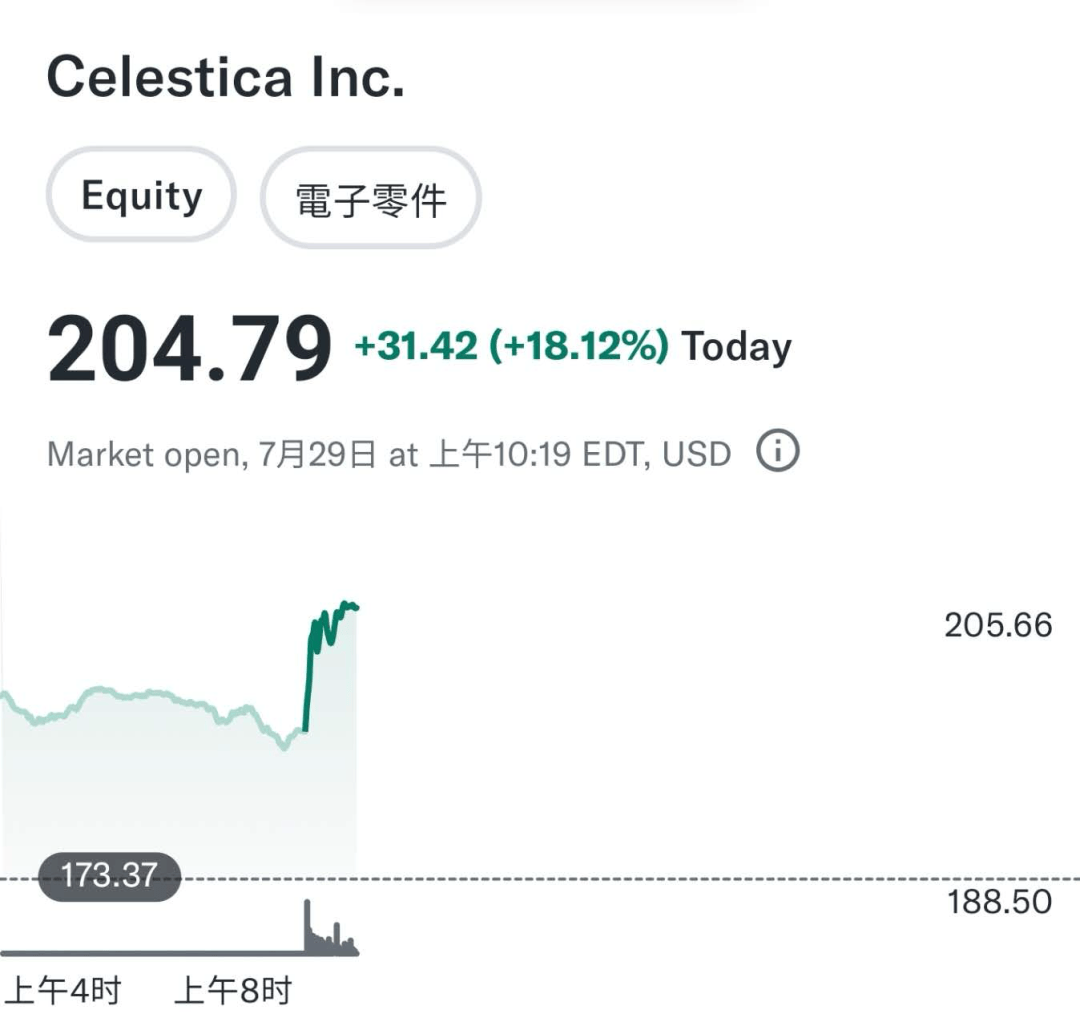Tap the 上午8时 time axis label
Image resolution: width=1080 pixels, height=1026 pixels.
pyautogui.click(x=233, y=991)
